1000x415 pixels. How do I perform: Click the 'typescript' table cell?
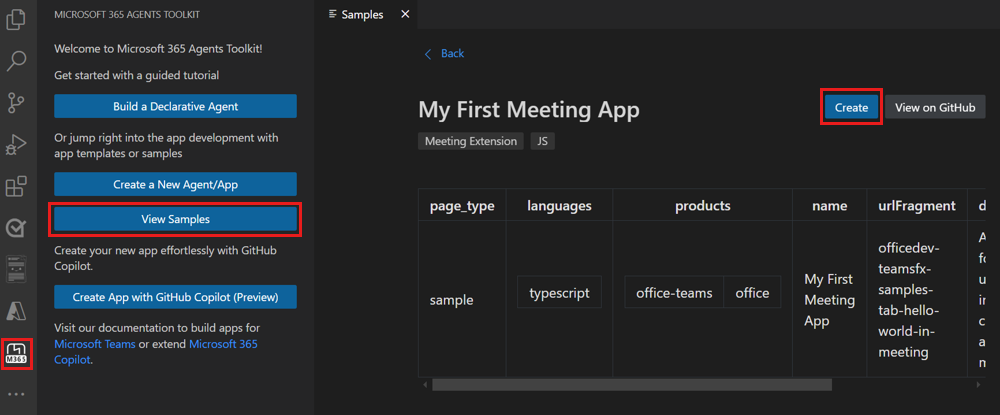coord(559,293)
